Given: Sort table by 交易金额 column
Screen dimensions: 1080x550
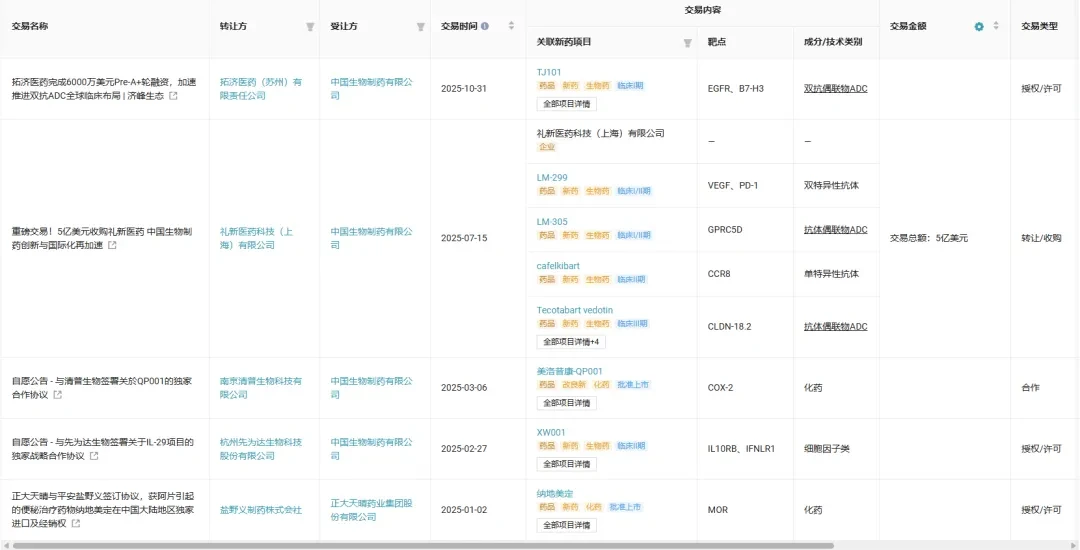Looking at the screenshot, I should [x=996, y=26].
